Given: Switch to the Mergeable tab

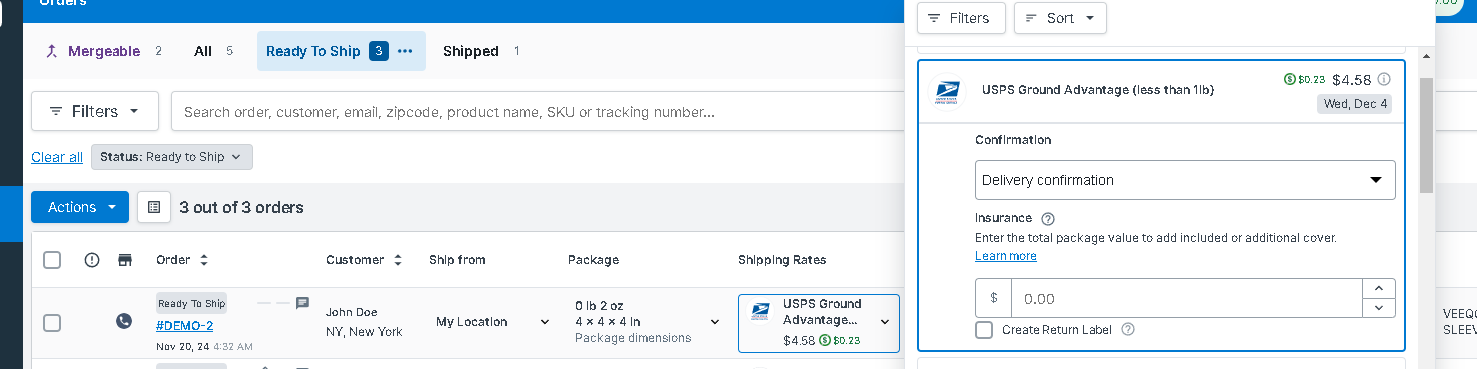Looking at the screenshot, I should tap(104, 51).
